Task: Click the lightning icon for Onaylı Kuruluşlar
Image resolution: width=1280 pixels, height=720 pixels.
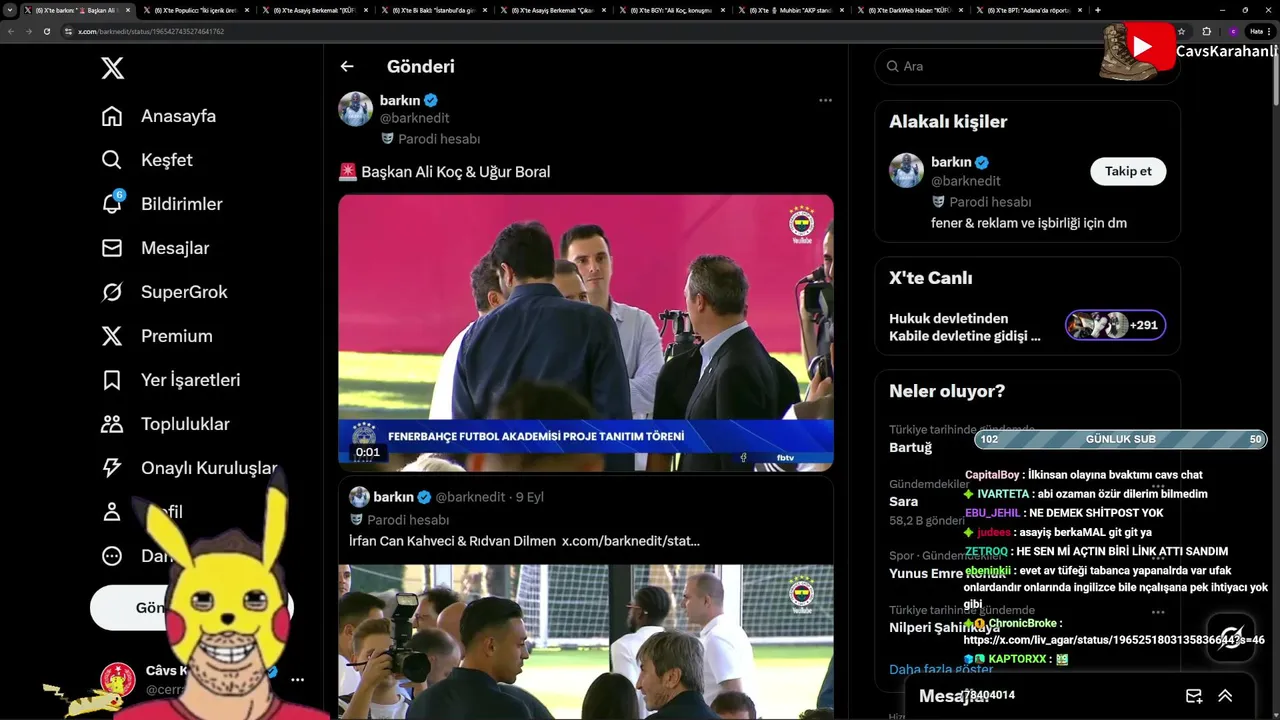Action: click(112, 468)
